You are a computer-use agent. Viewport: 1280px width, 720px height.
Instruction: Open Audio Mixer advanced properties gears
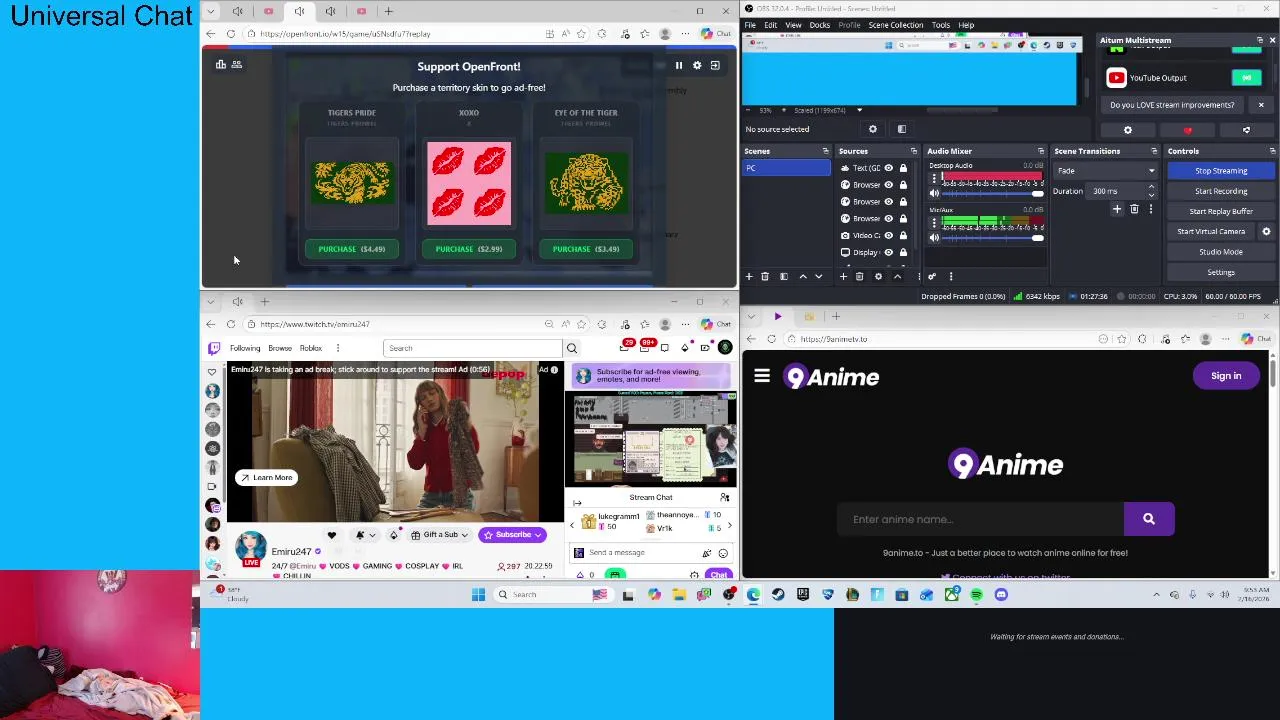click(x=932, y=277)
